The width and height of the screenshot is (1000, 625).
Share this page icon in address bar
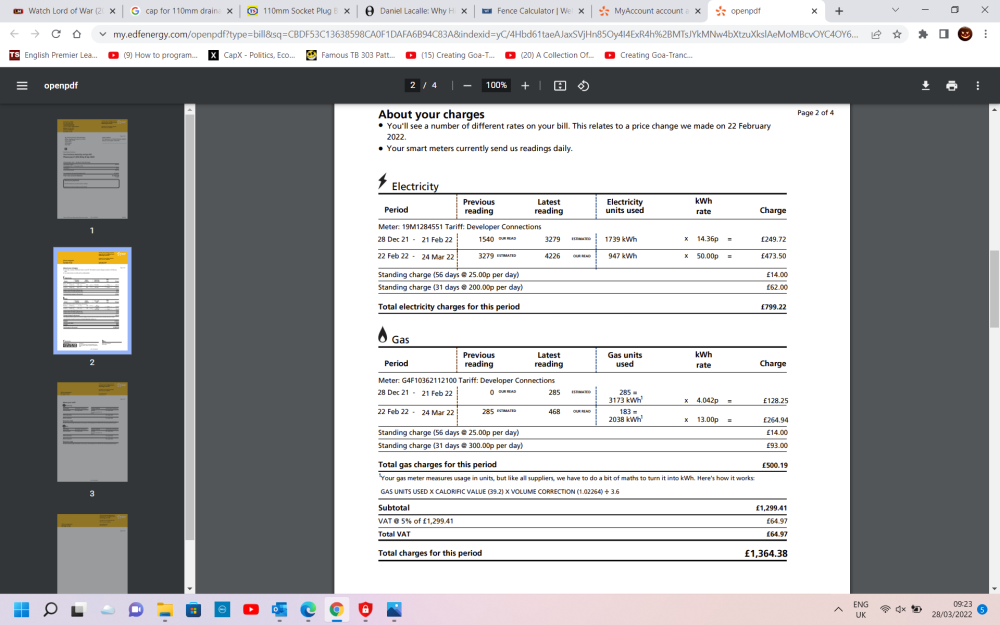click(876, 34)
